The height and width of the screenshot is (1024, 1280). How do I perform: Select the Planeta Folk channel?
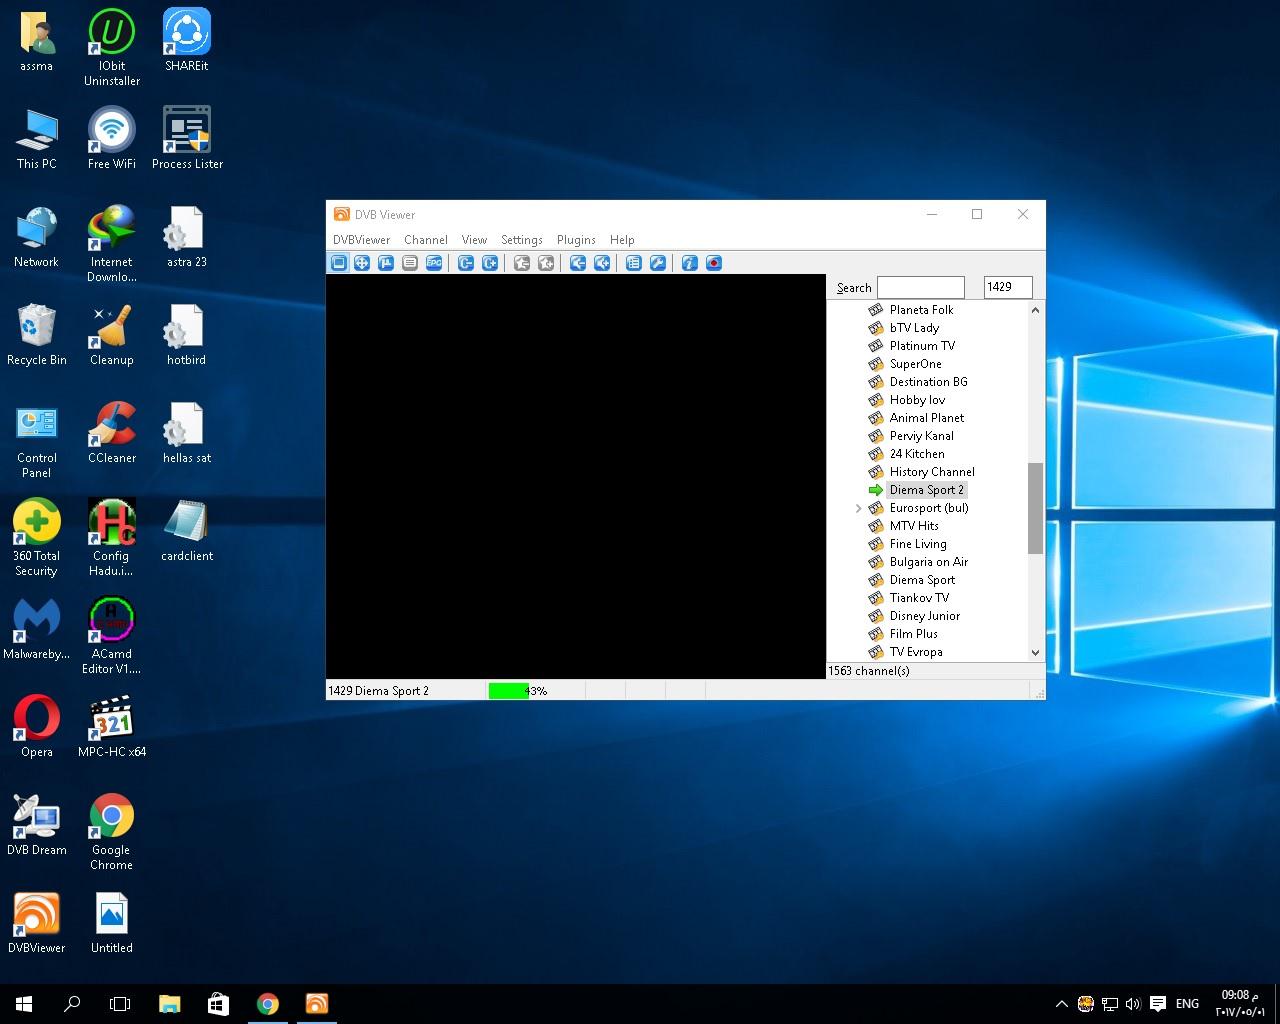[x=921, y=310]
